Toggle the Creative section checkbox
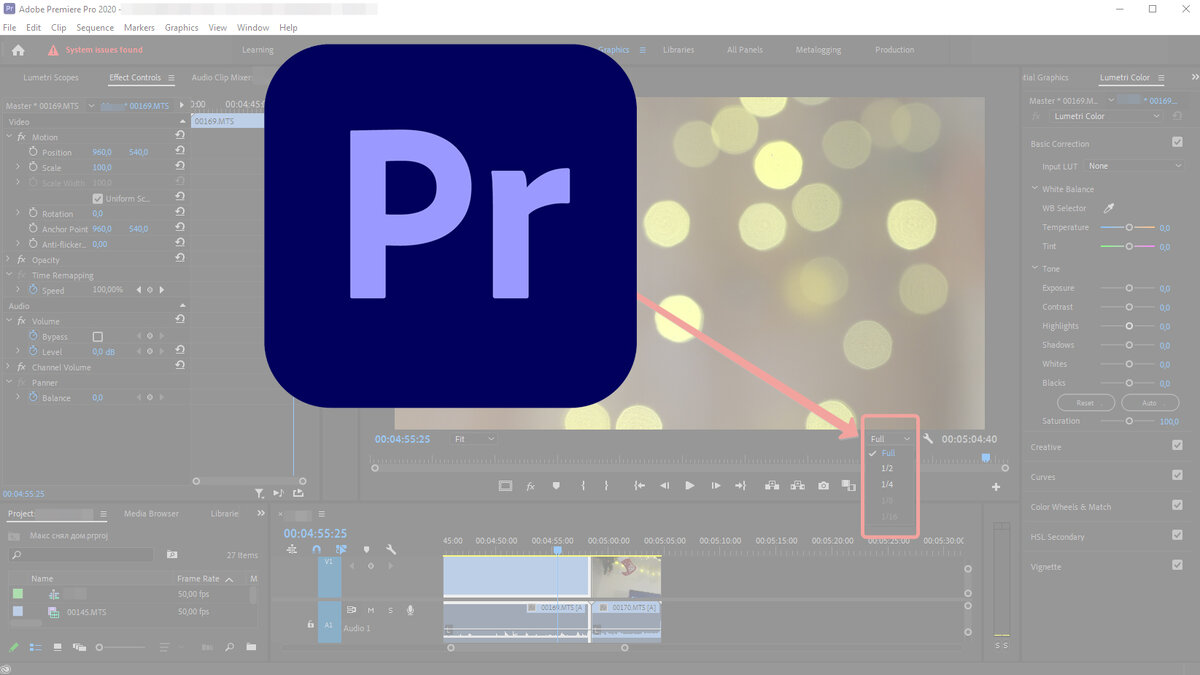 1177,446
